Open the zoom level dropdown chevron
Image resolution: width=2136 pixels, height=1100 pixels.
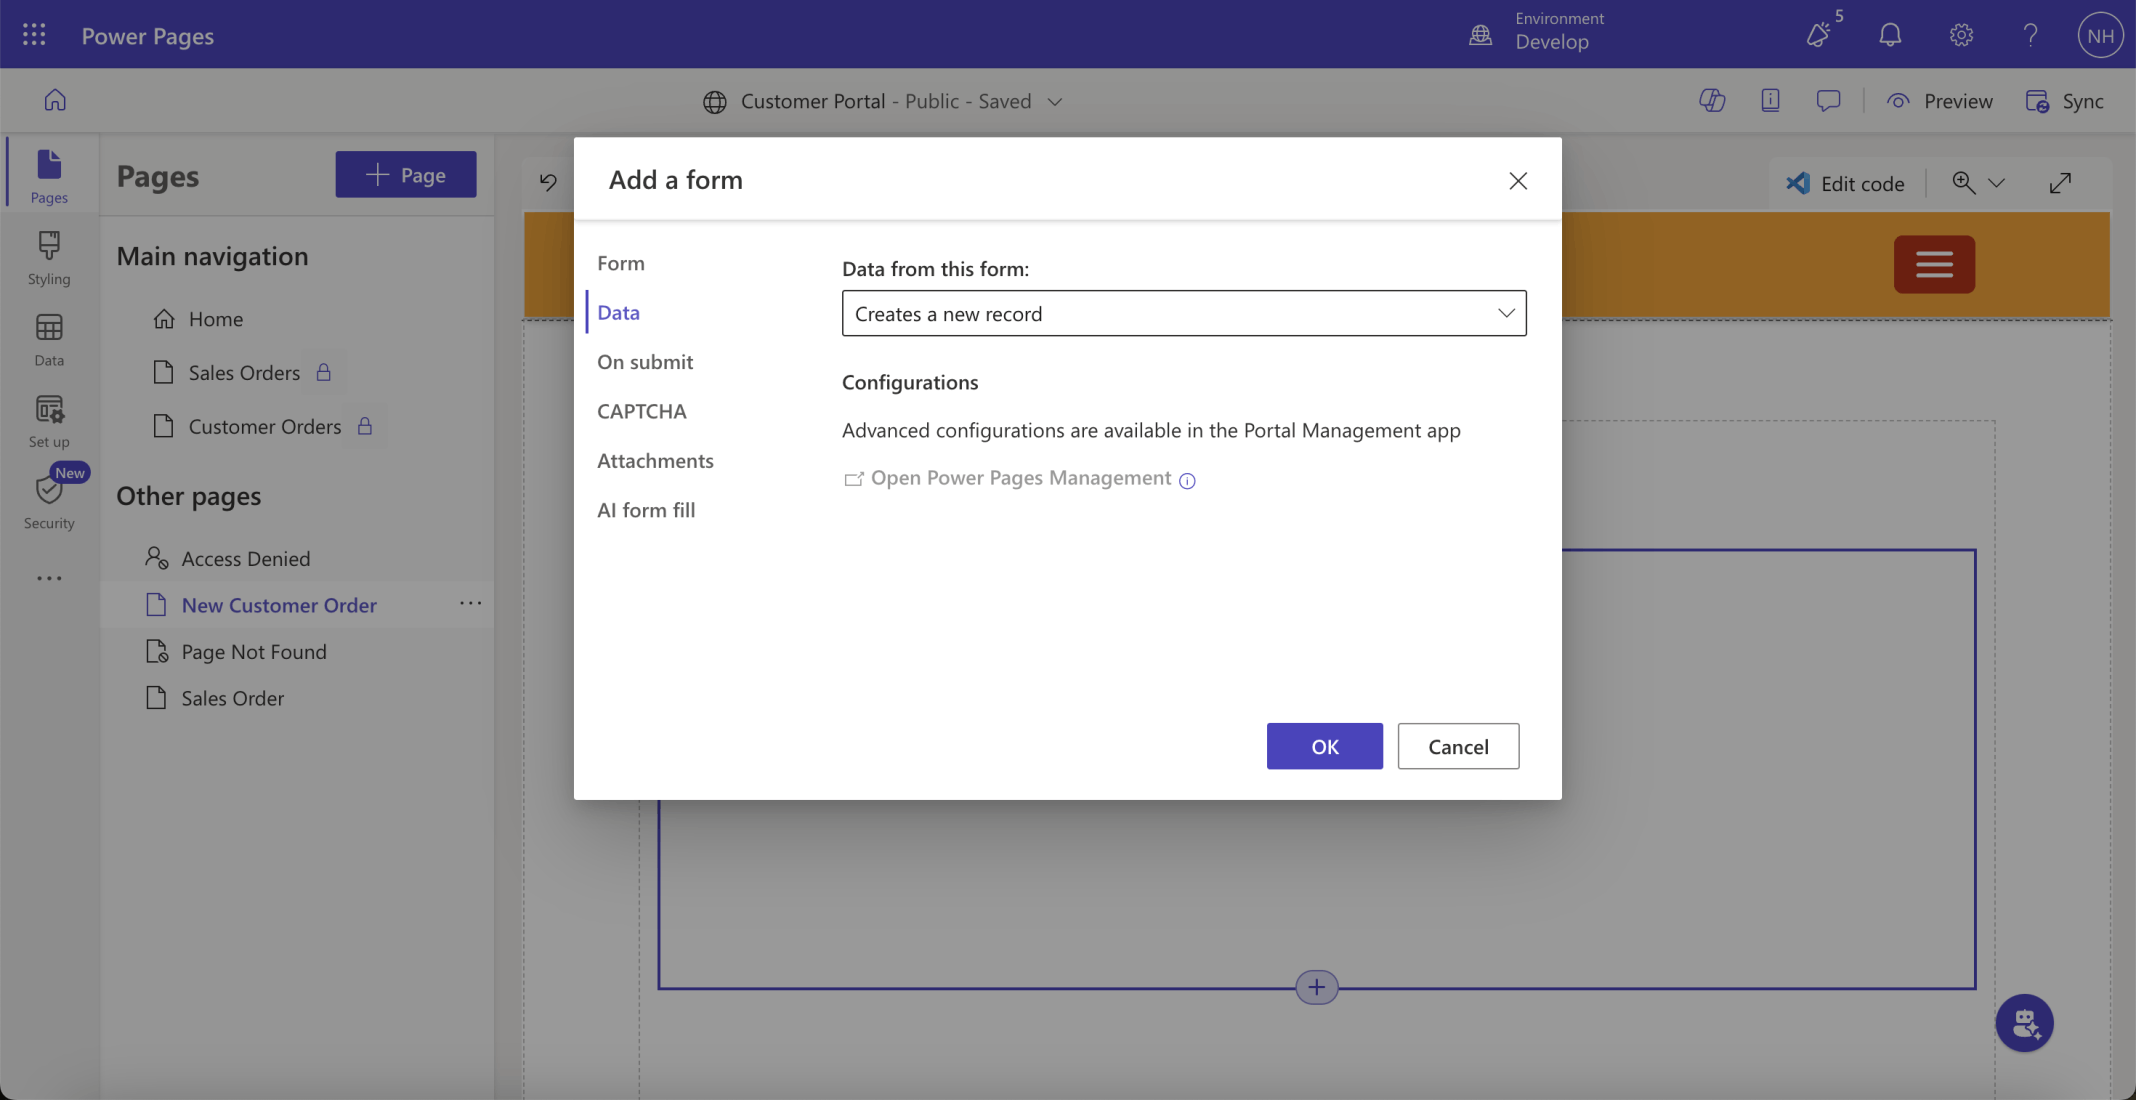click(x=1996, y=183)
